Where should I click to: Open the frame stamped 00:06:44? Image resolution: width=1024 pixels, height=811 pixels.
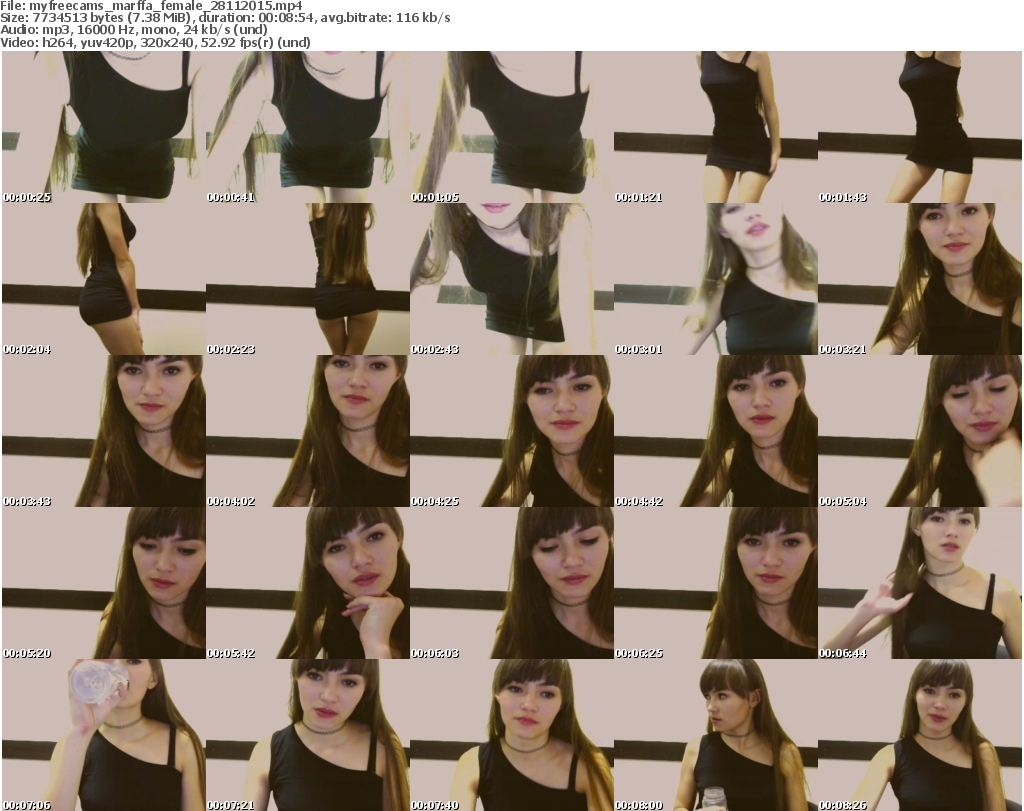coord(920,583)
